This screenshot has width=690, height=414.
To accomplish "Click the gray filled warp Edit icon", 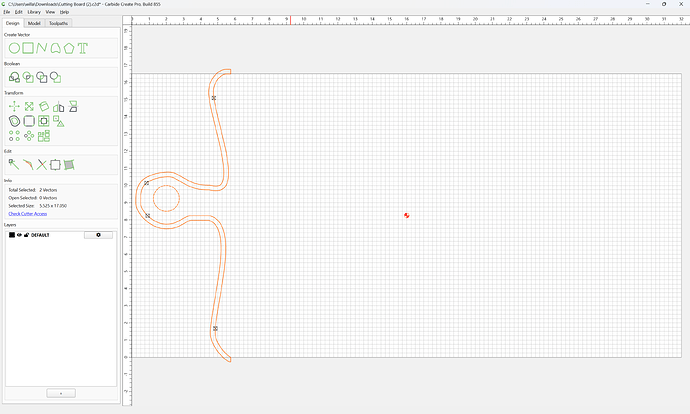I will [x=69, y=165].
